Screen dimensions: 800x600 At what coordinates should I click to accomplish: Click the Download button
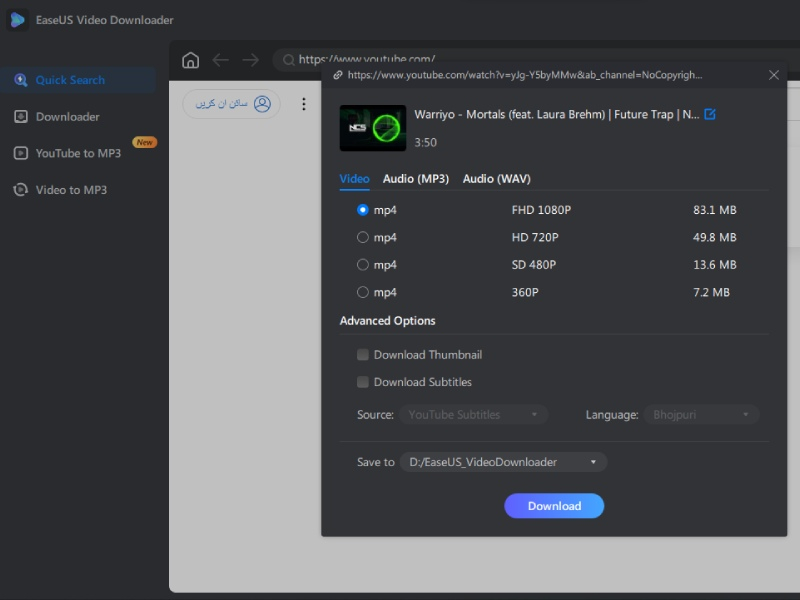pyautogui.click(x=554, y=506)
